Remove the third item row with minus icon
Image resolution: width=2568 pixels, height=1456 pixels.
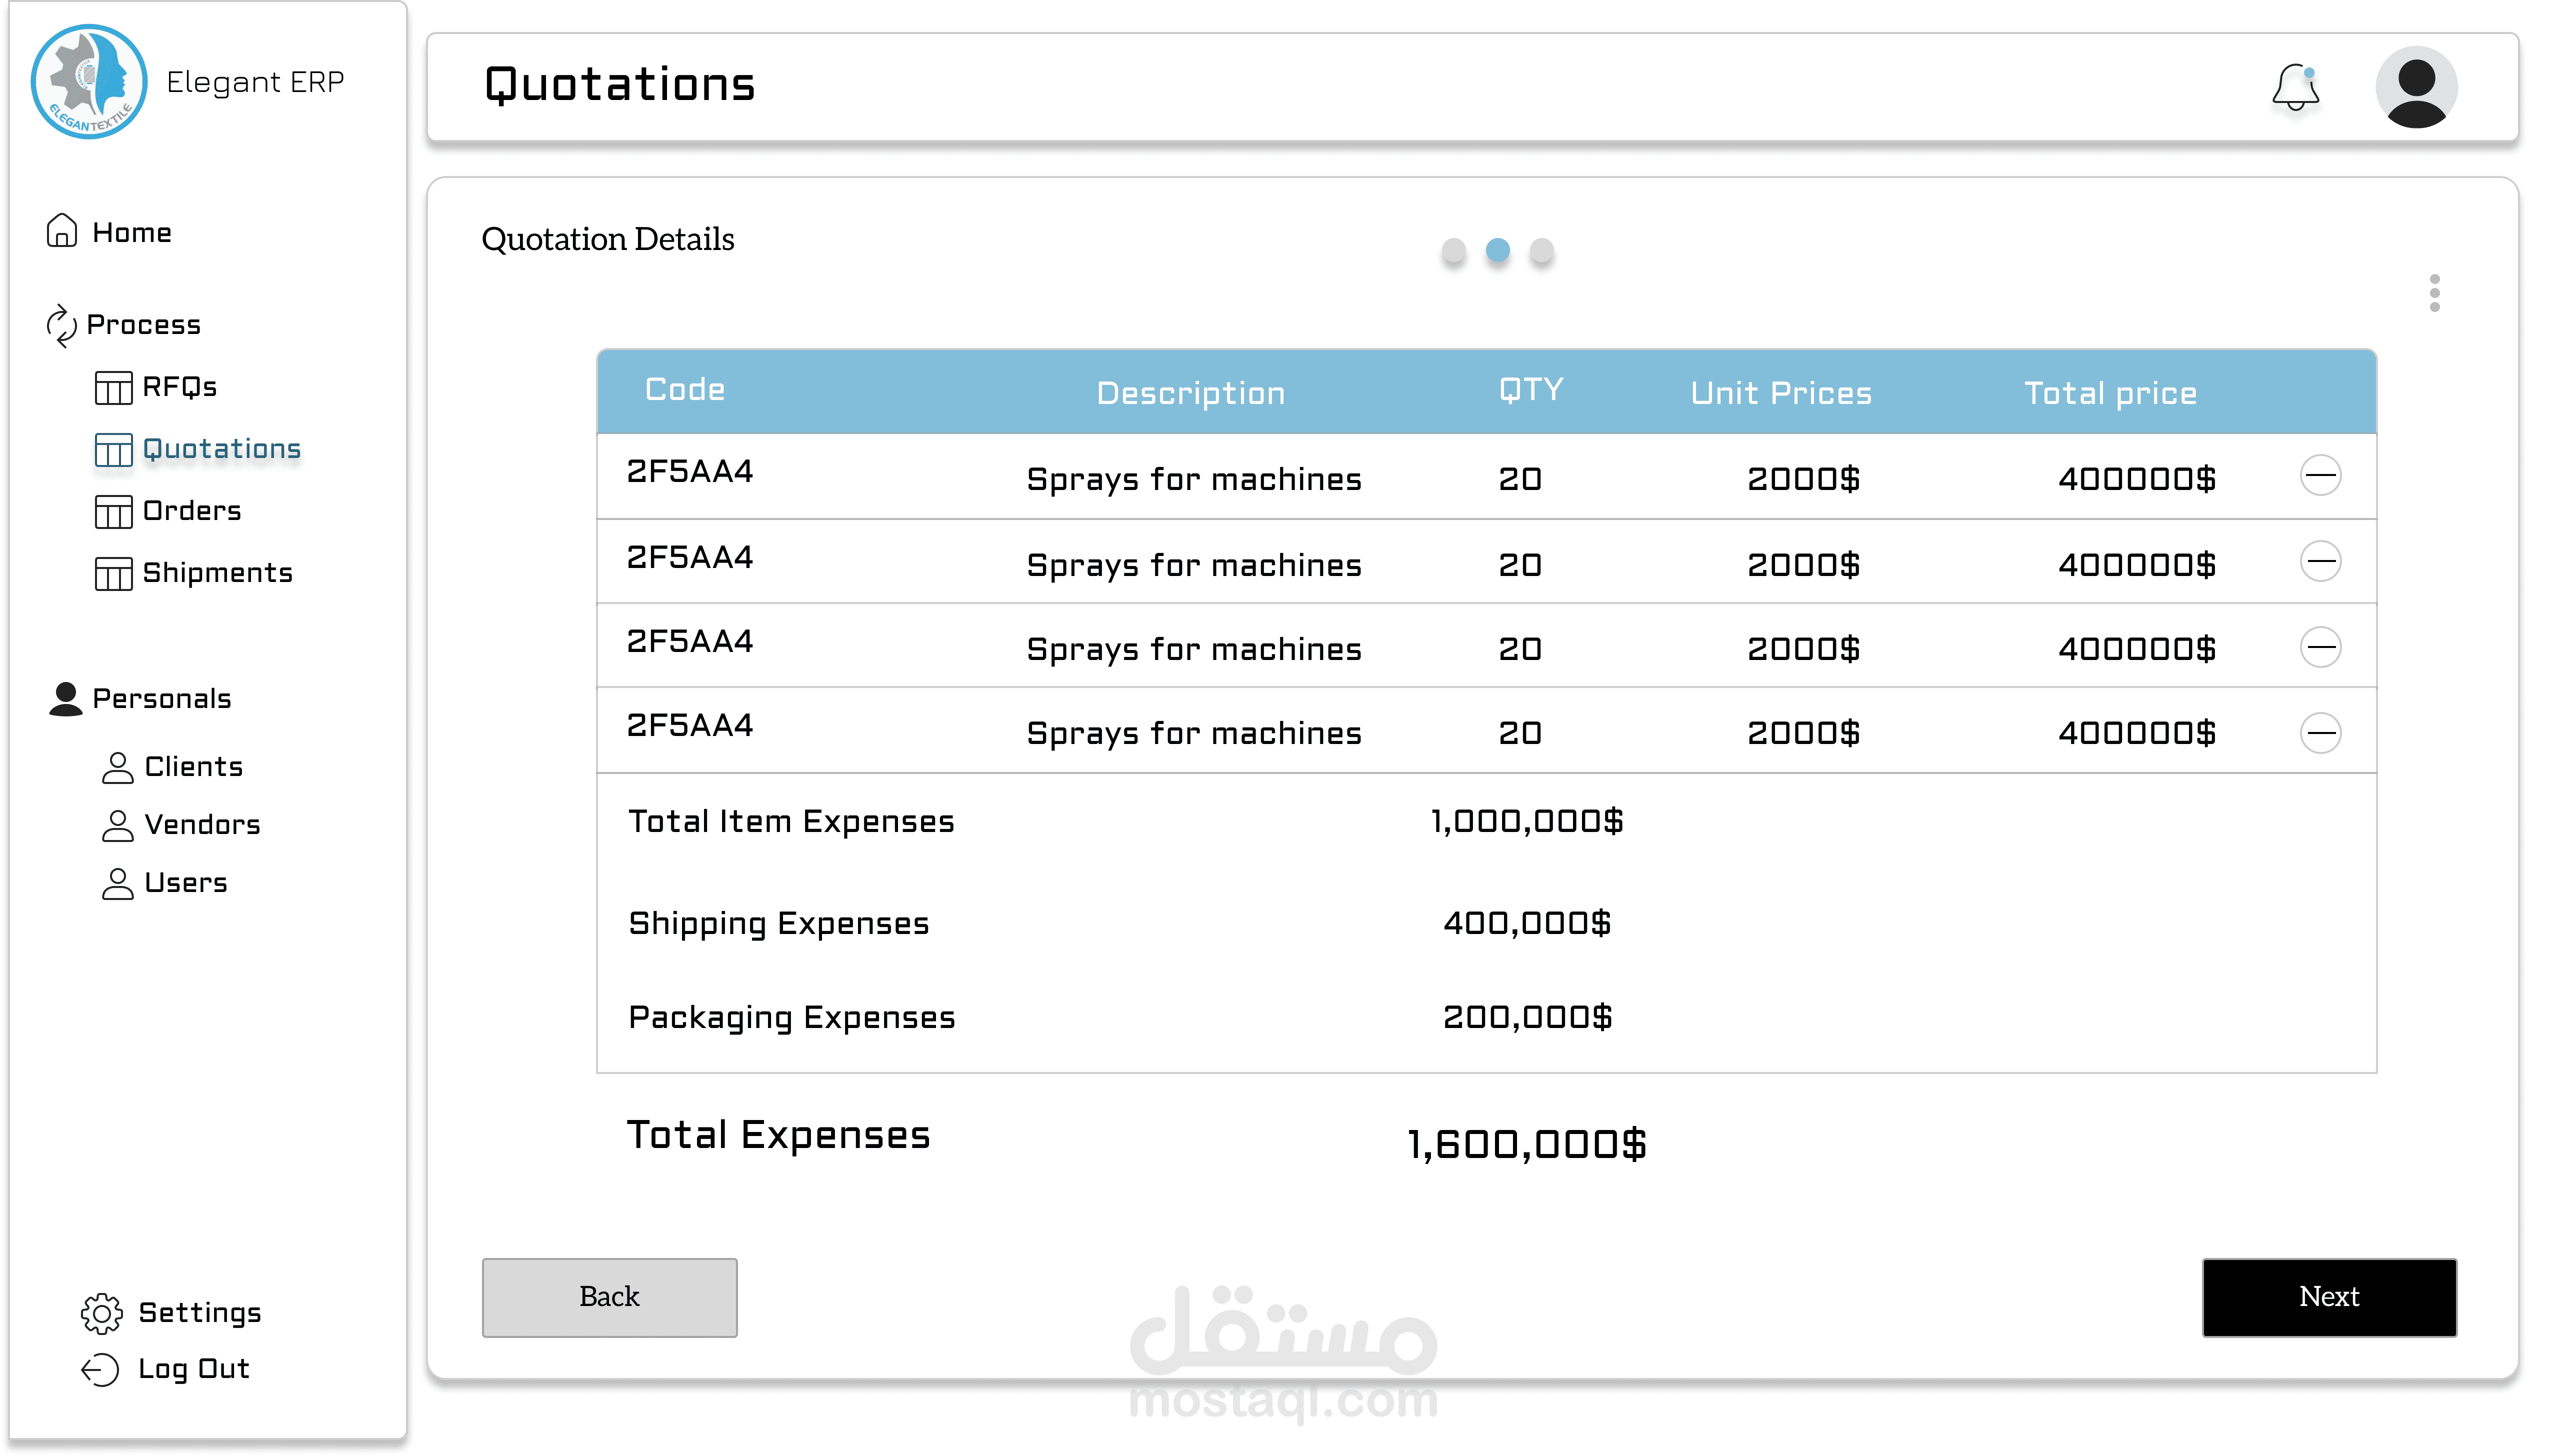click(2320, 647)
